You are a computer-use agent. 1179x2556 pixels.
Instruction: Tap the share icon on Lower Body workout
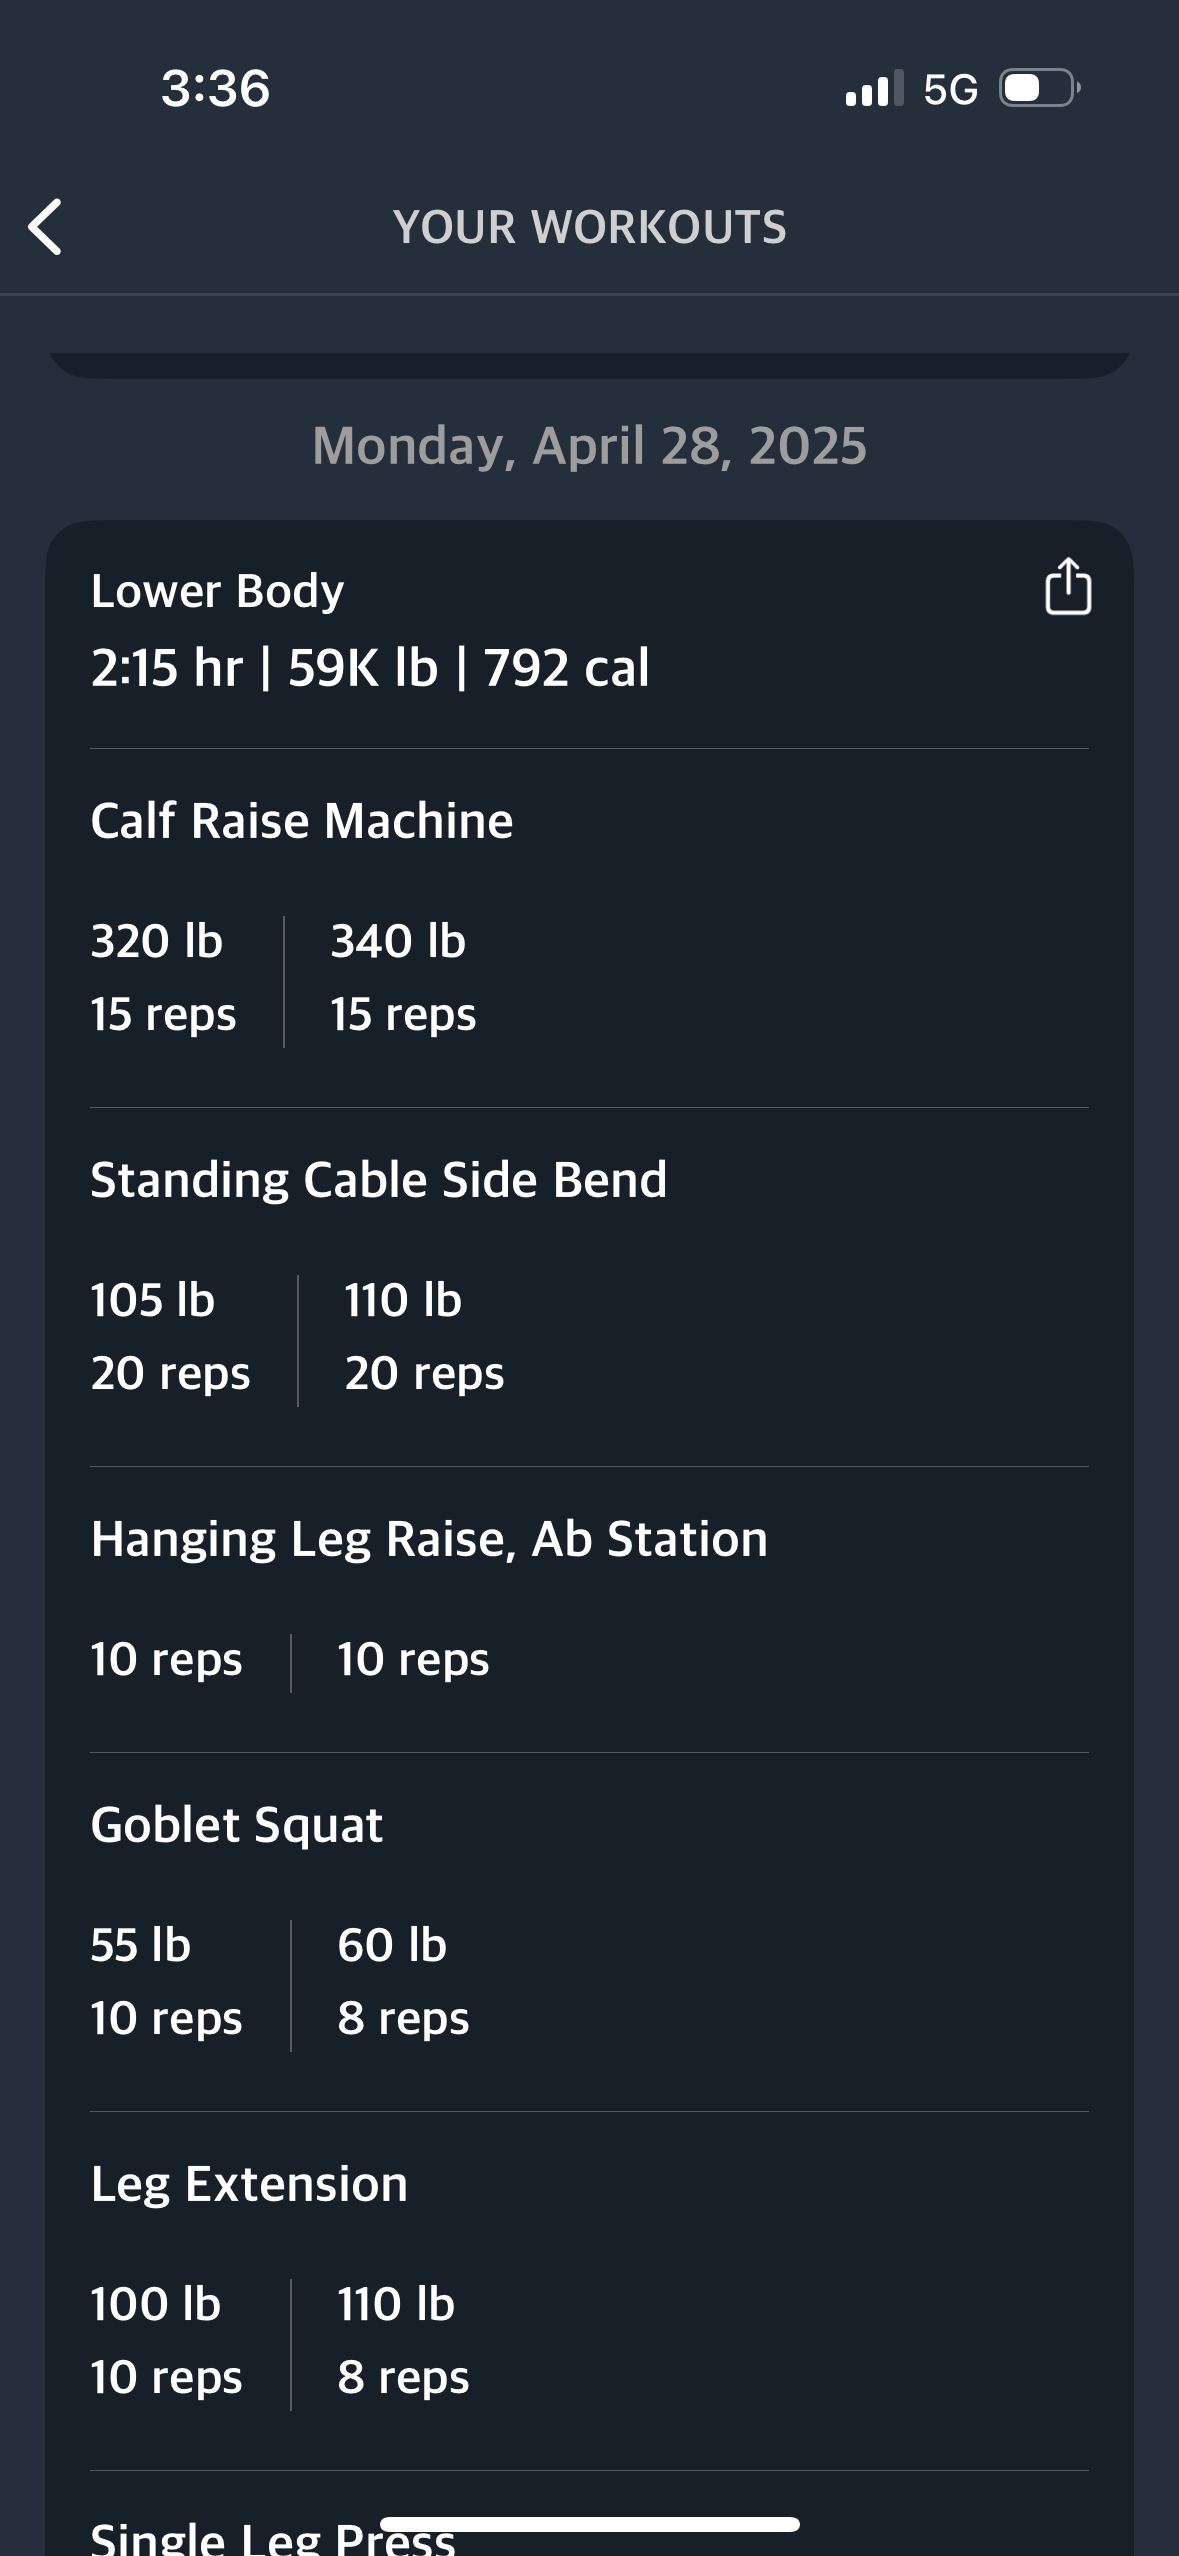pyautogui.click(x=1067, y=586)
